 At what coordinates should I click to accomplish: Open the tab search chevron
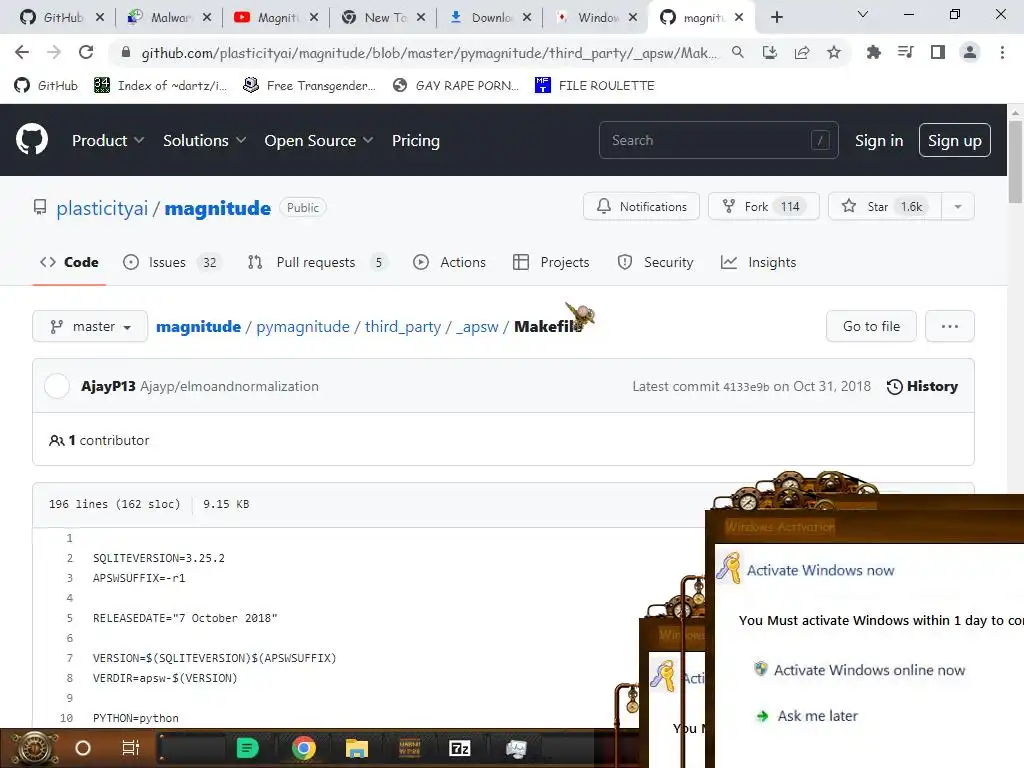(x=863, y=14)
